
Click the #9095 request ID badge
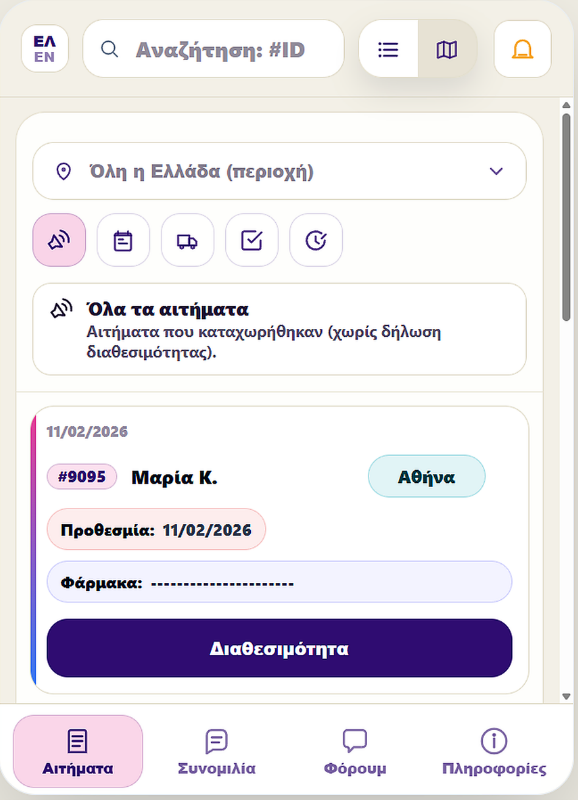pyautogui.click(x=82, y=477)
